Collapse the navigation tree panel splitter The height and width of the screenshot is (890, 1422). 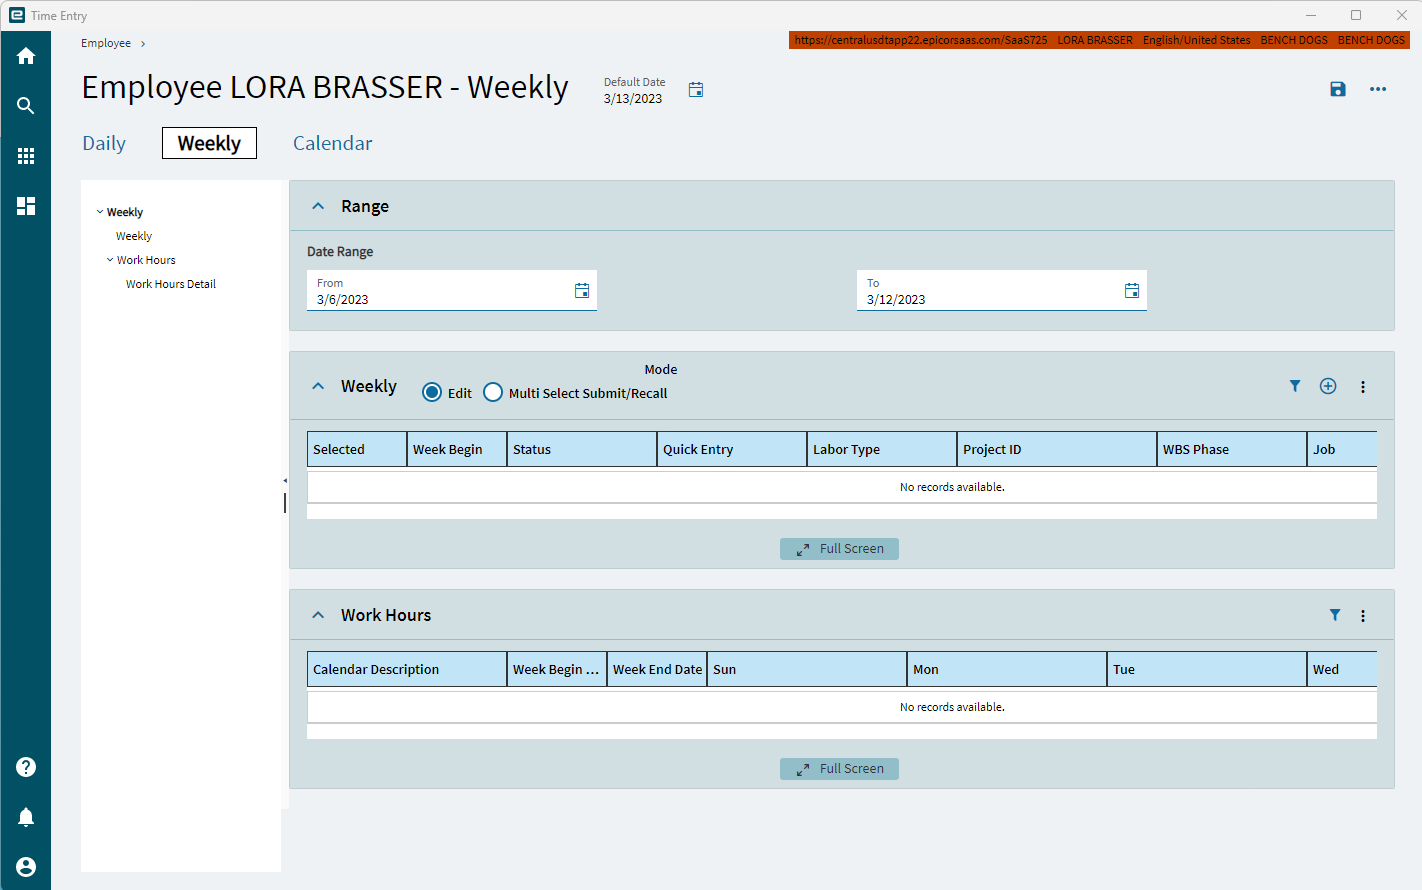285,481
